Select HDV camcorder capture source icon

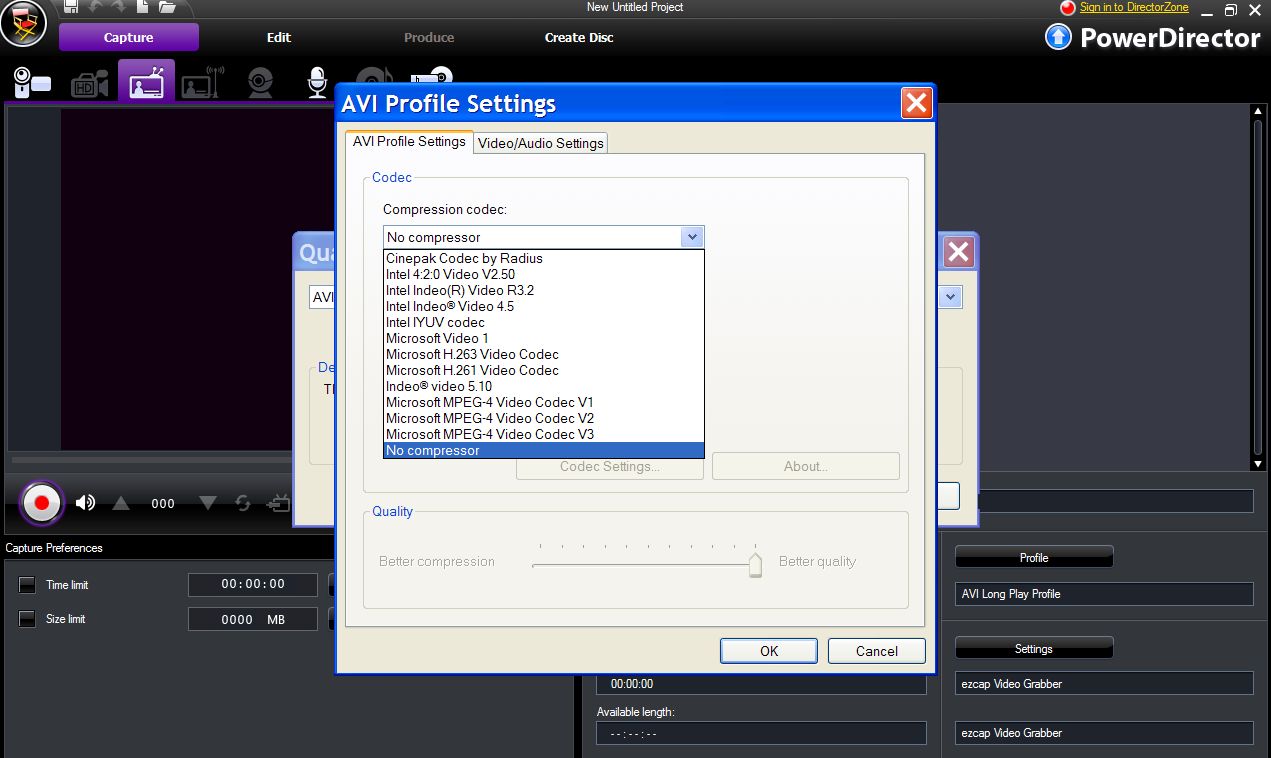pos(90,84)
